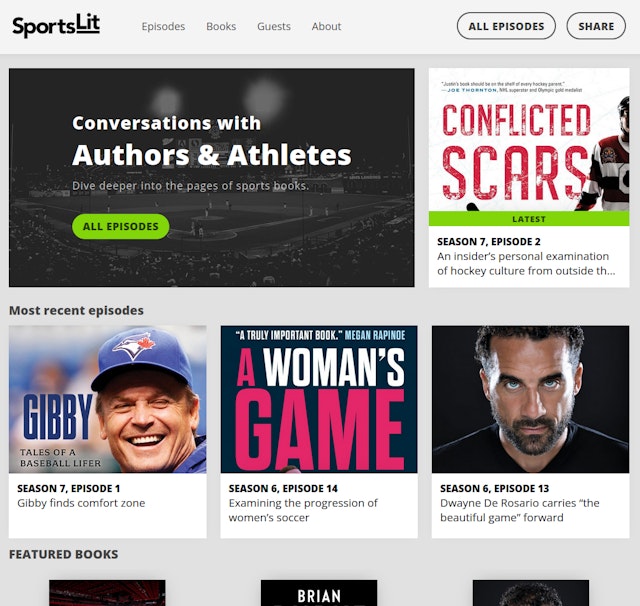Click the 'Gibby finds comfort zone' description
The width and height of the screenshot is (640, 606).
click(x=81, y=503)
